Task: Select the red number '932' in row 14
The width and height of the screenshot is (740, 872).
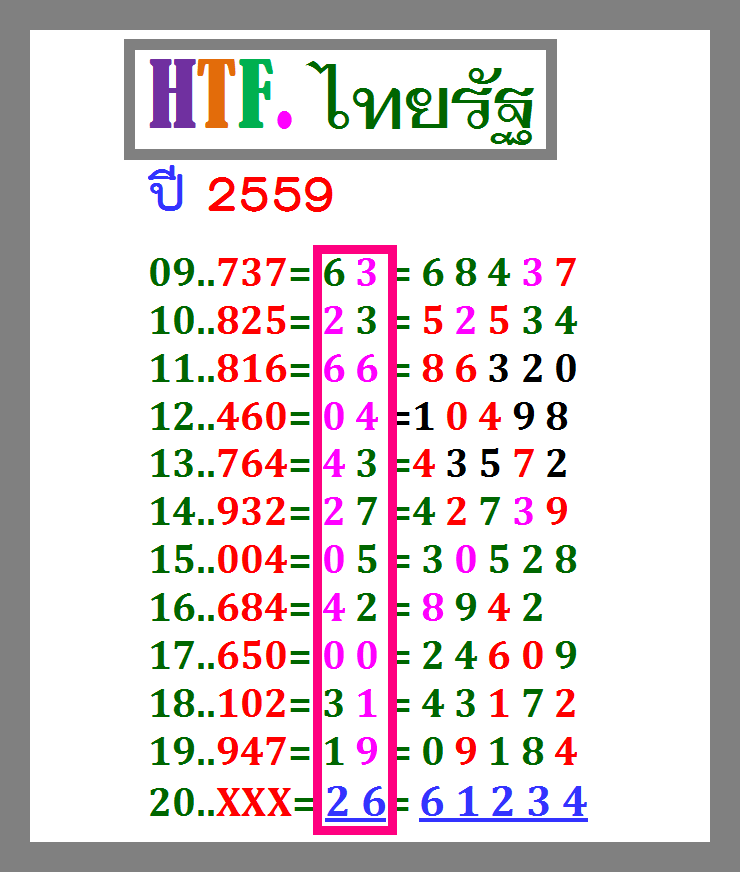Action: point(251,511)
